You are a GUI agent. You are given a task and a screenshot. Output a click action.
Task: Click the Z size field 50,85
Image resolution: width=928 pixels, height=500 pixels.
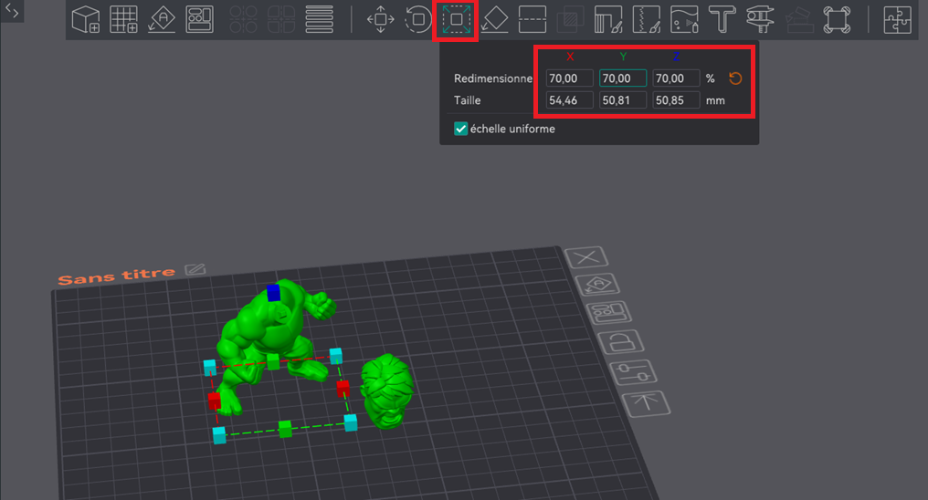675,100
